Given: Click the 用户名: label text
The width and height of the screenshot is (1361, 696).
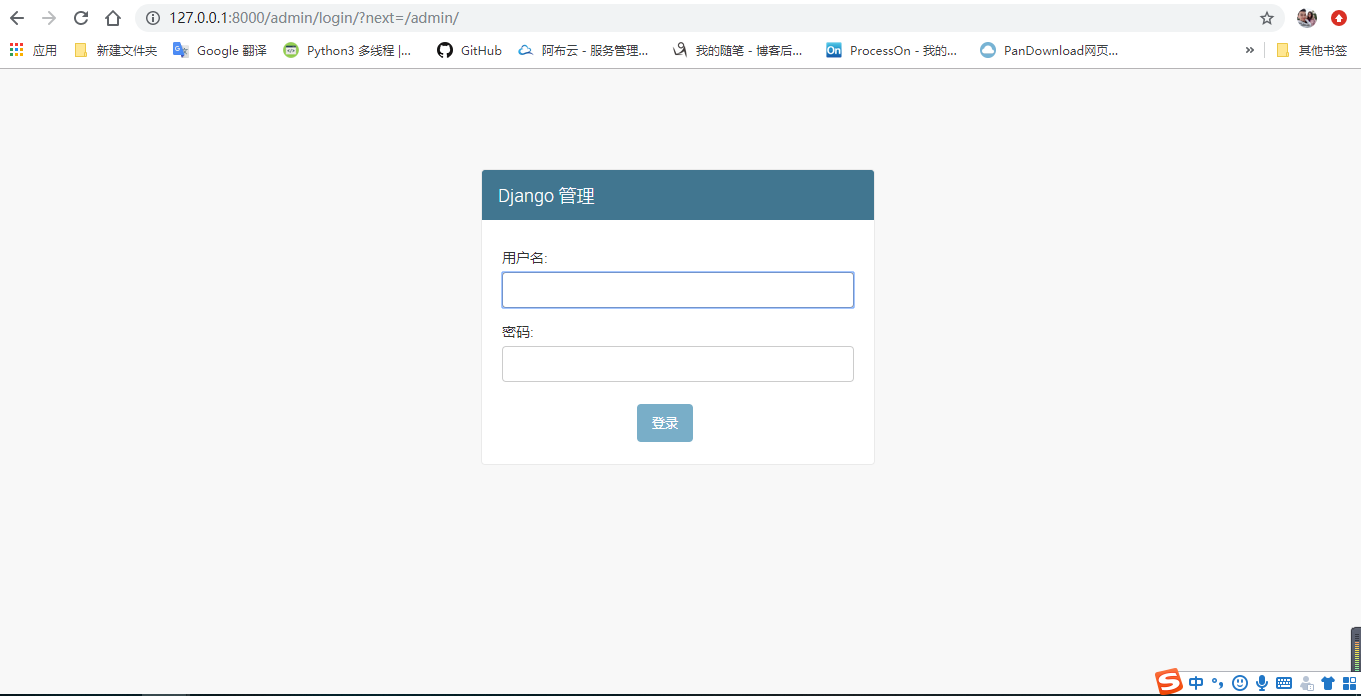Looking at the screenshot, I should (x=525, y=258).
